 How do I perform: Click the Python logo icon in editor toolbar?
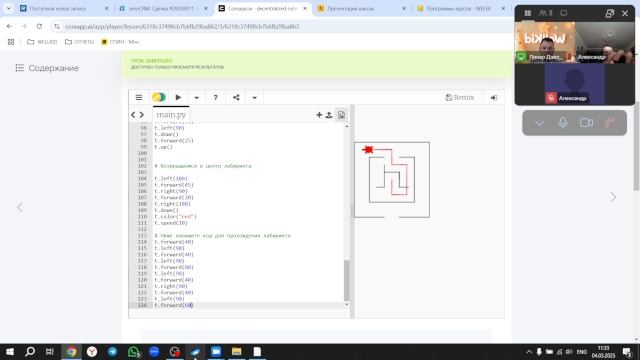coord(159,97)
